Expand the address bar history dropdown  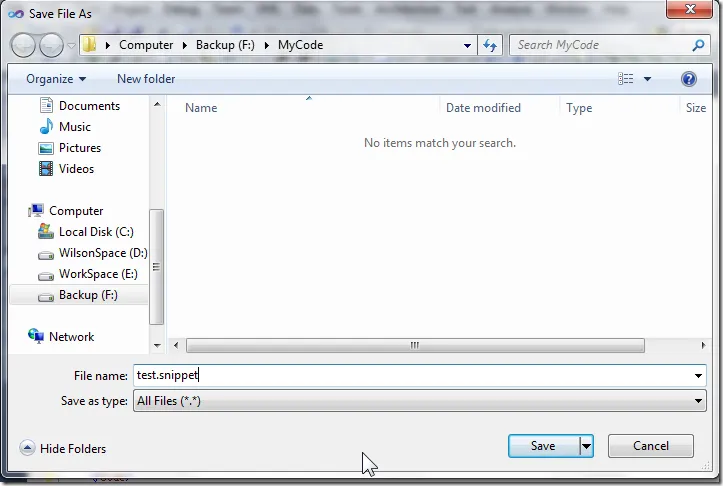click(467, 45)
